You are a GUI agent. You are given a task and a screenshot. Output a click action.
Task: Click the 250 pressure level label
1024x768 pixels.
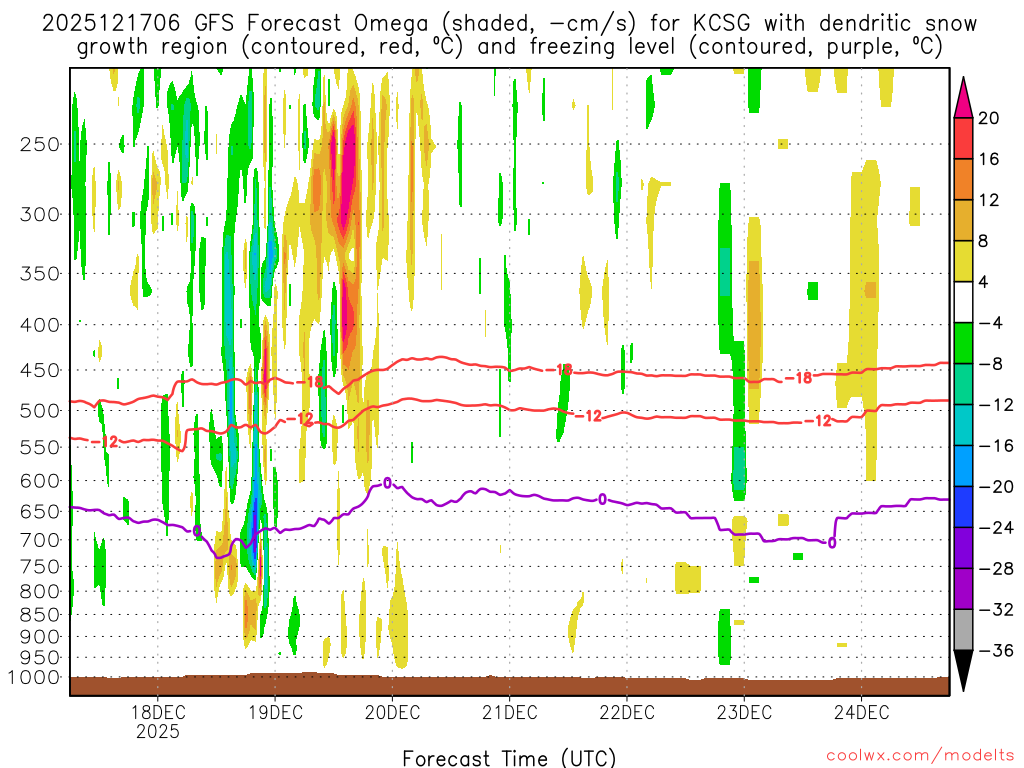pyautogui.click(x=40, y=144)
